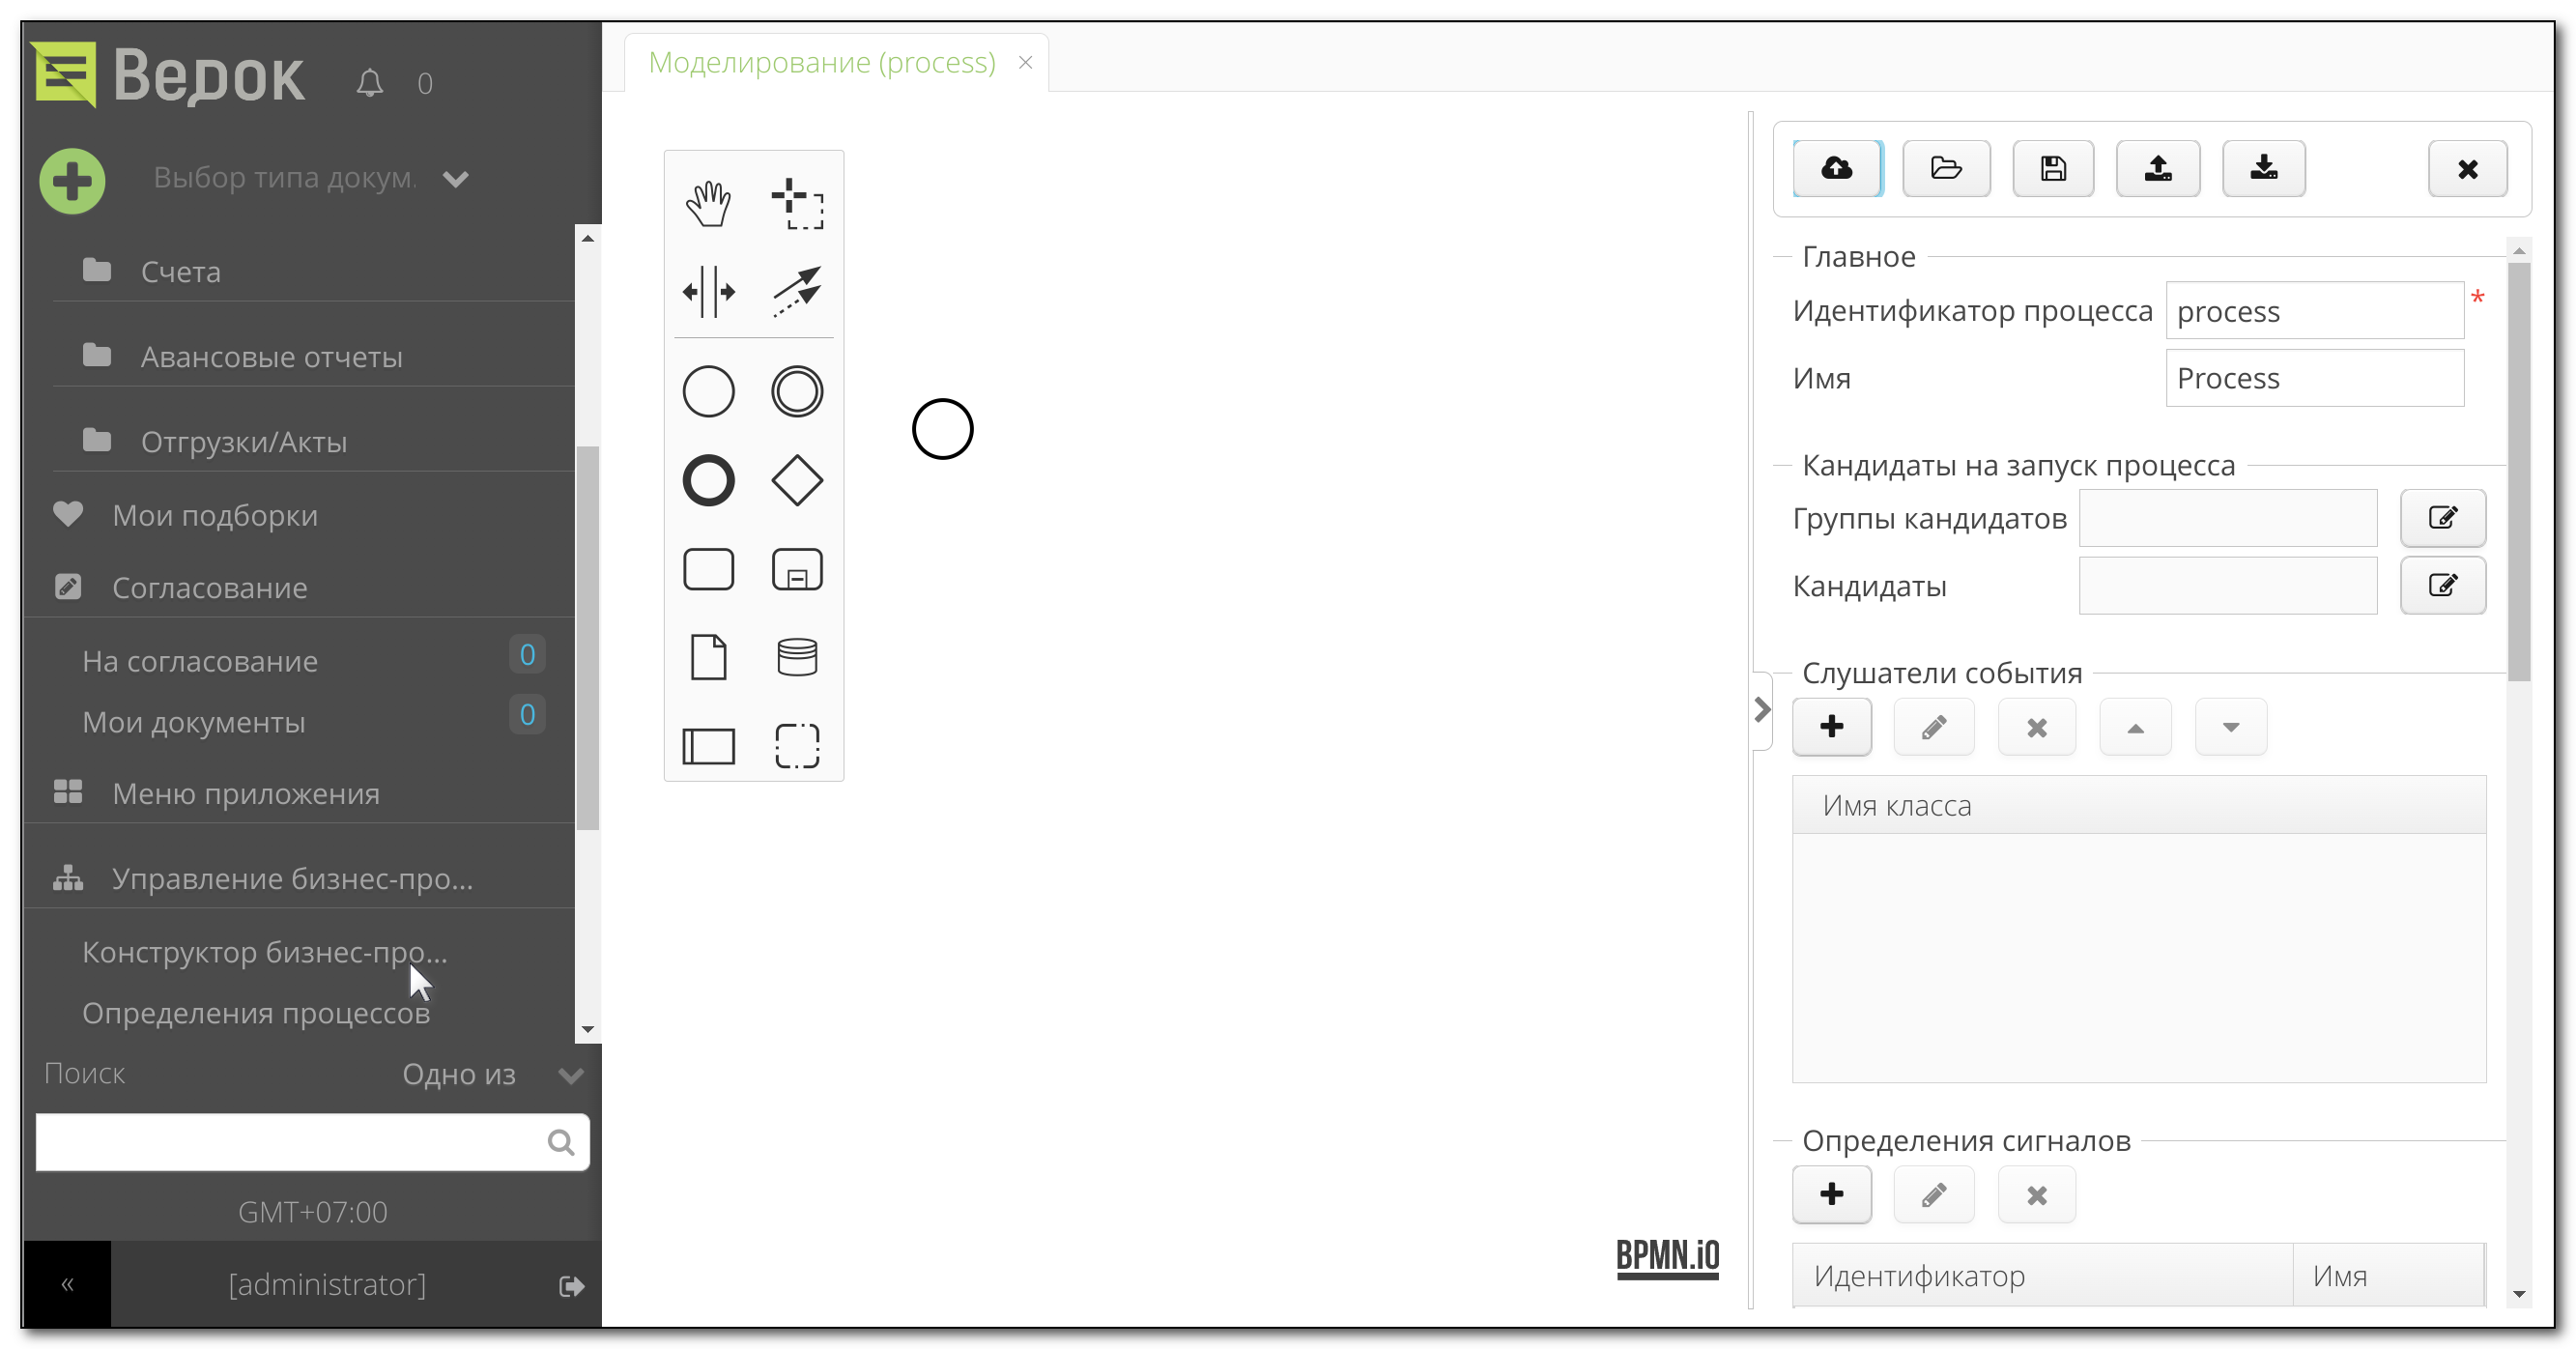
Task: Select the hand tool in the palette
Action: pyautogui.click(x=709, y=203)
